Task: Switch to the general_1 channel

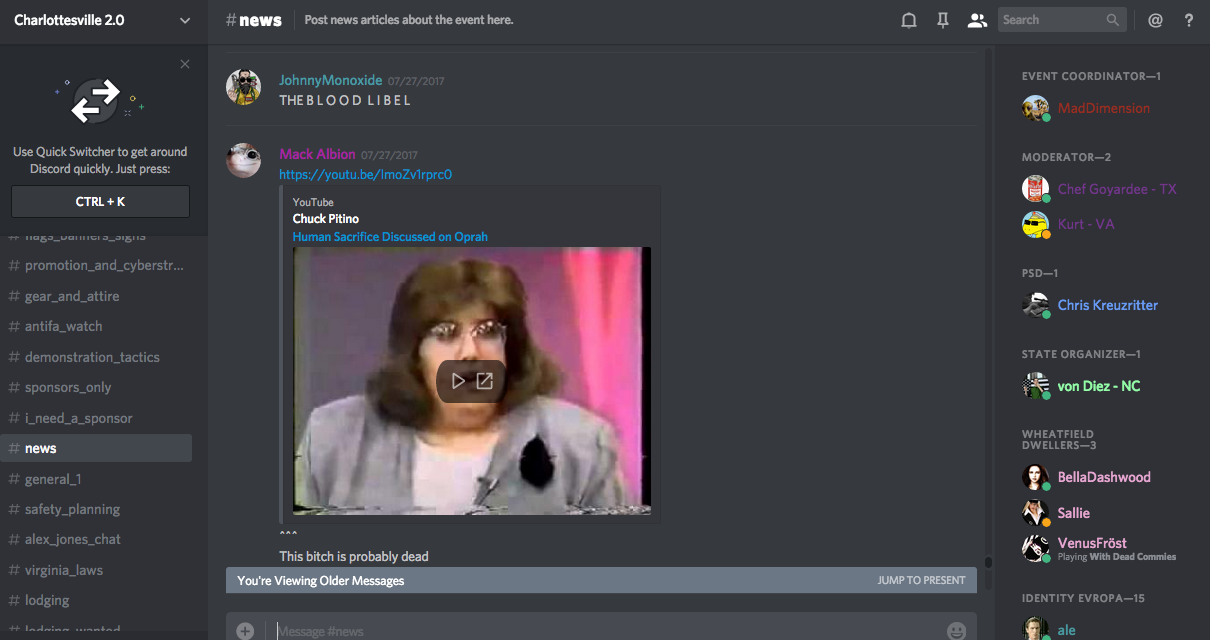Action: [x=53, y=479]
